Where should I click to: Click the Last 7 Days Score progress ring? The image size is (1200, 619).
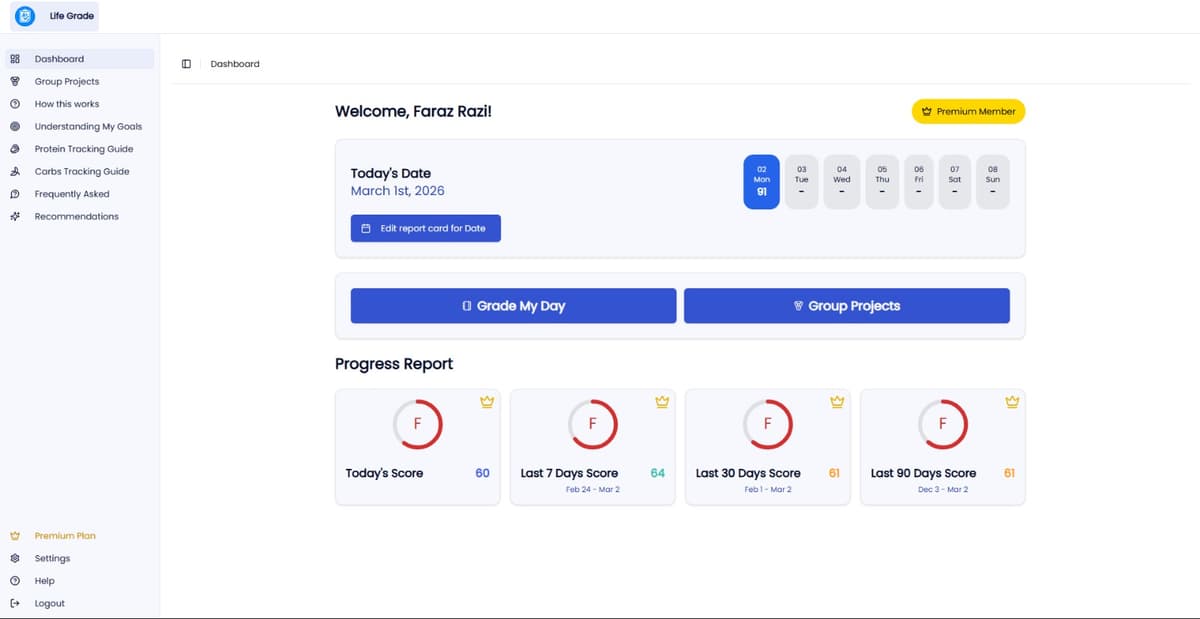[592, 424]
